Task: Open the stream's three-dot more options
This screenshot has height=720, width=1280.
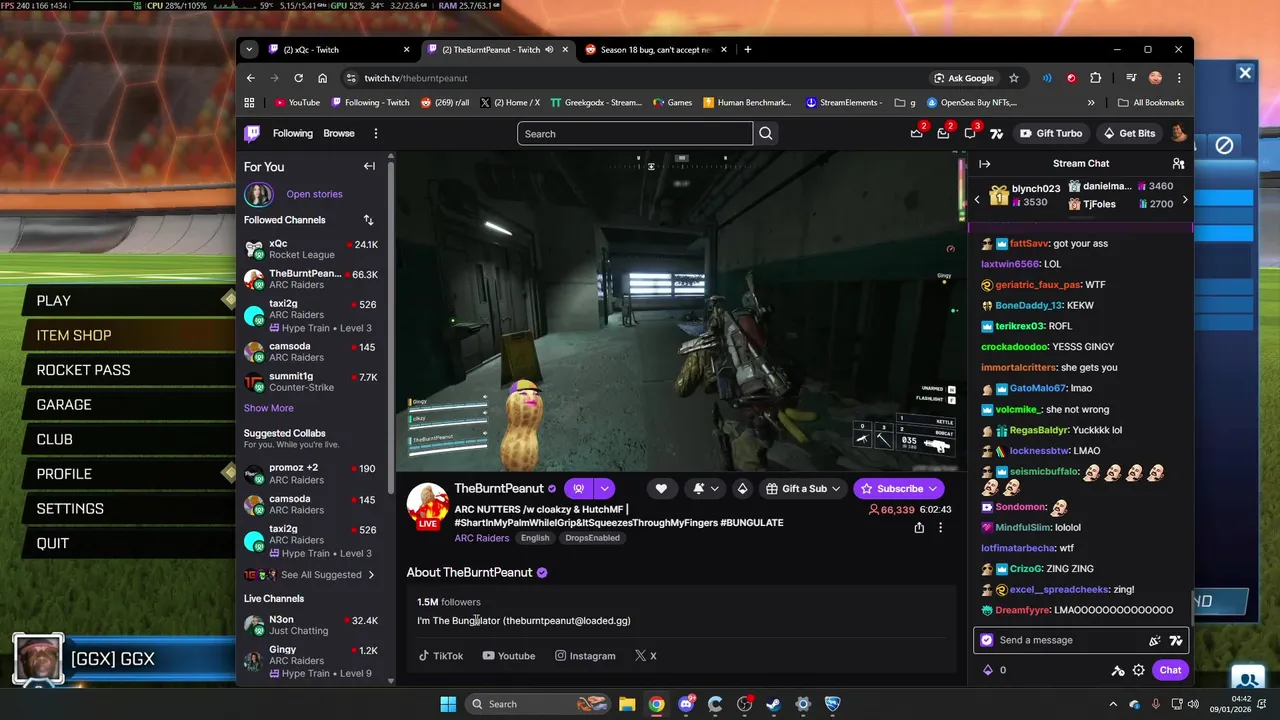Action: (940, 528)
